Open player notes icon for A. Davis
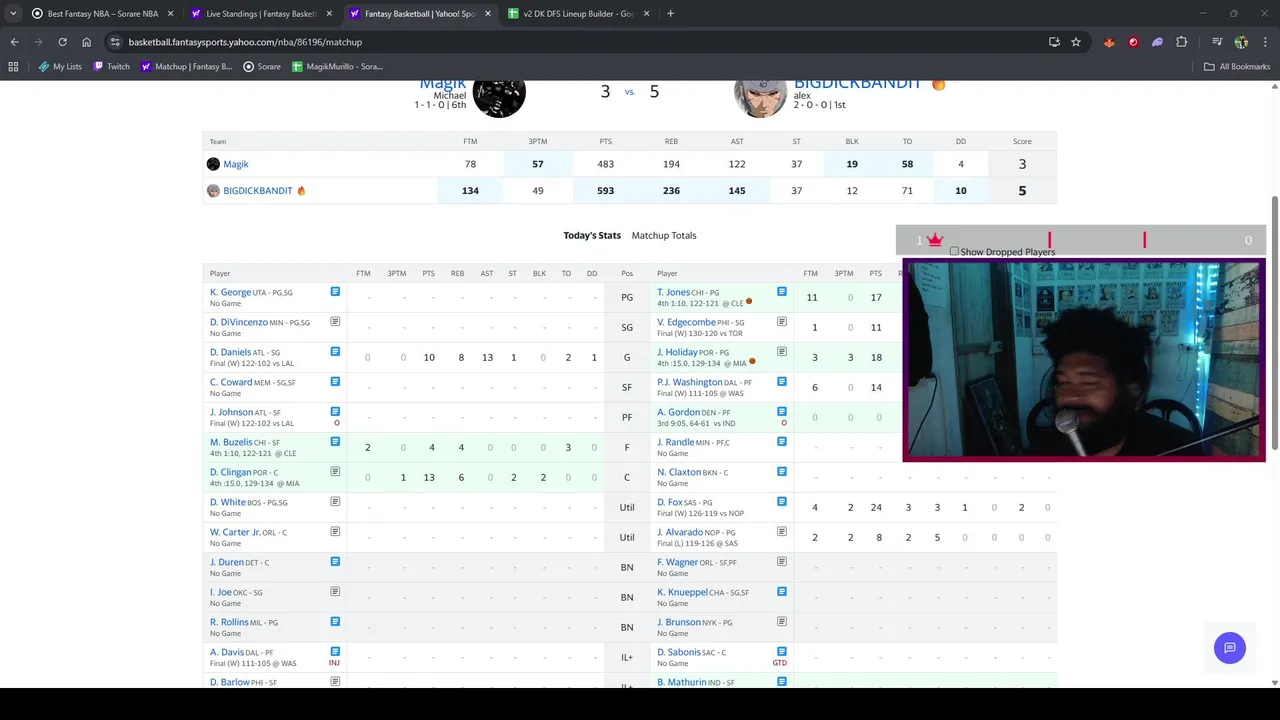Viewport: 1280px width, 720px height. (335, 652)
